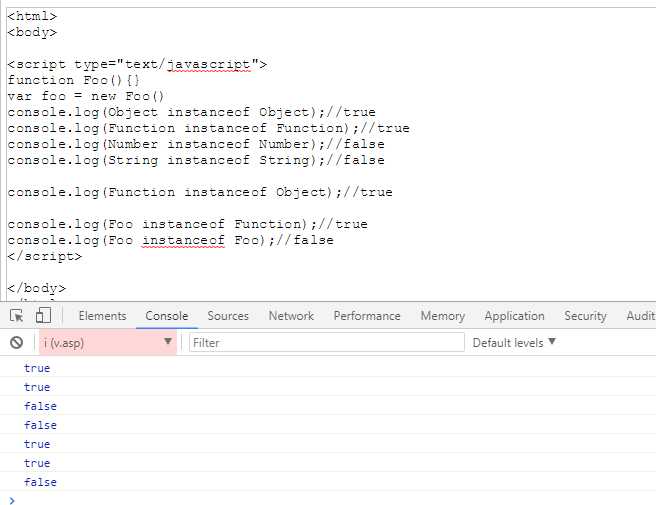The height and width of the screenshot is (505, 656).
Task: Select the second 'false' console output line
Action: [x=40, y=425]
